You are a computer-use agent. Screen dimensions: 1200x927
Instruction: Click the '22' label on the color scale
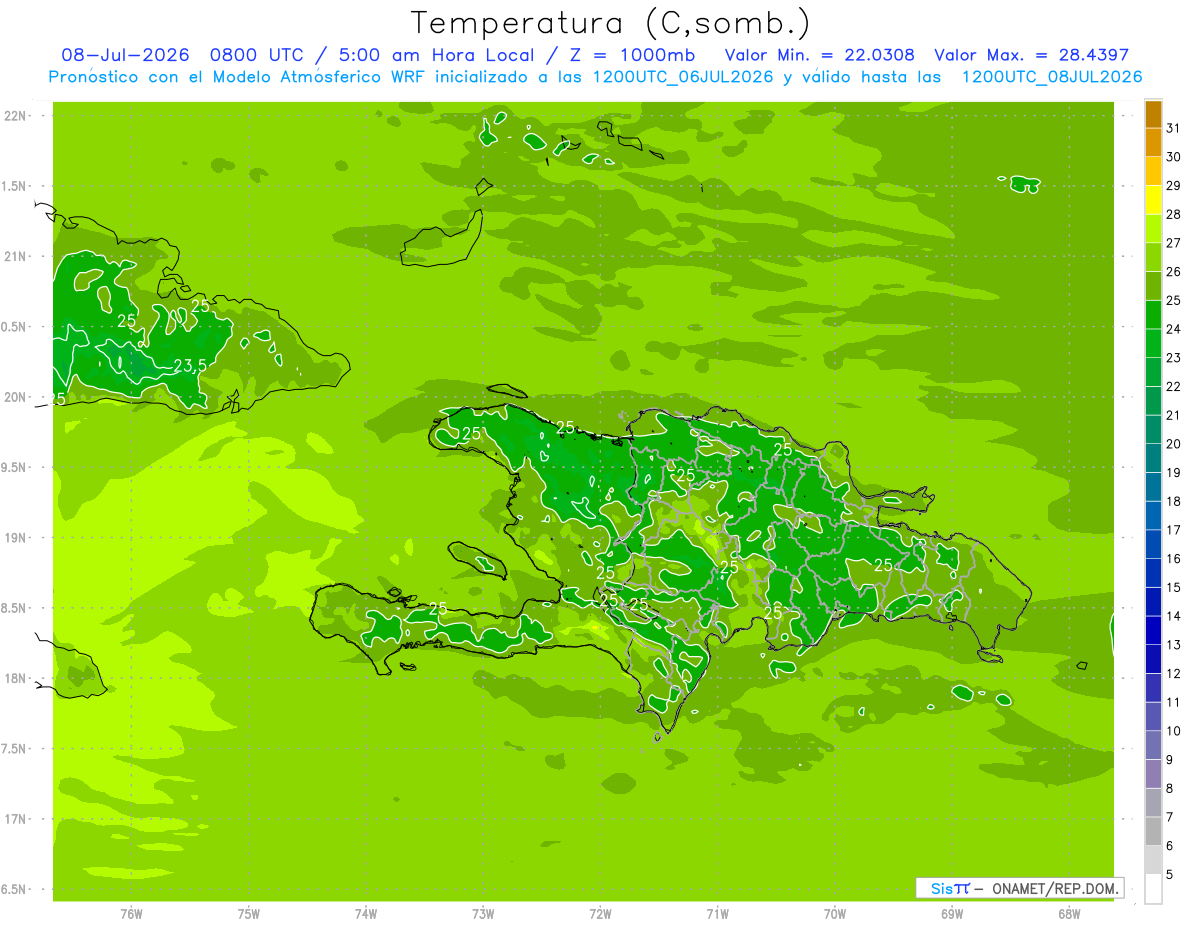pyautogui.click(x=1173, y=386)
